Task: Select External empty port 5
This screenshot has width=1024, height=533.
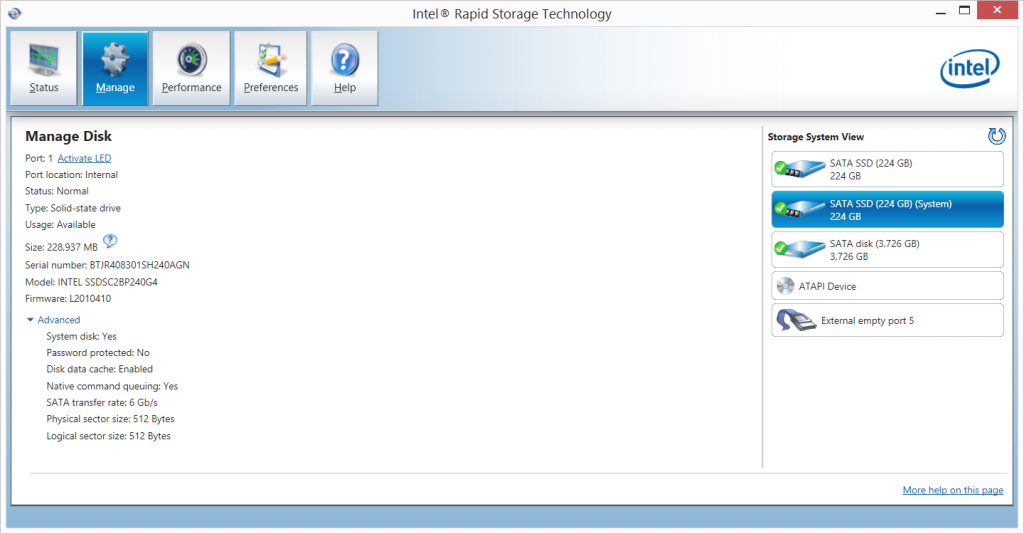Action: (887, 321)
